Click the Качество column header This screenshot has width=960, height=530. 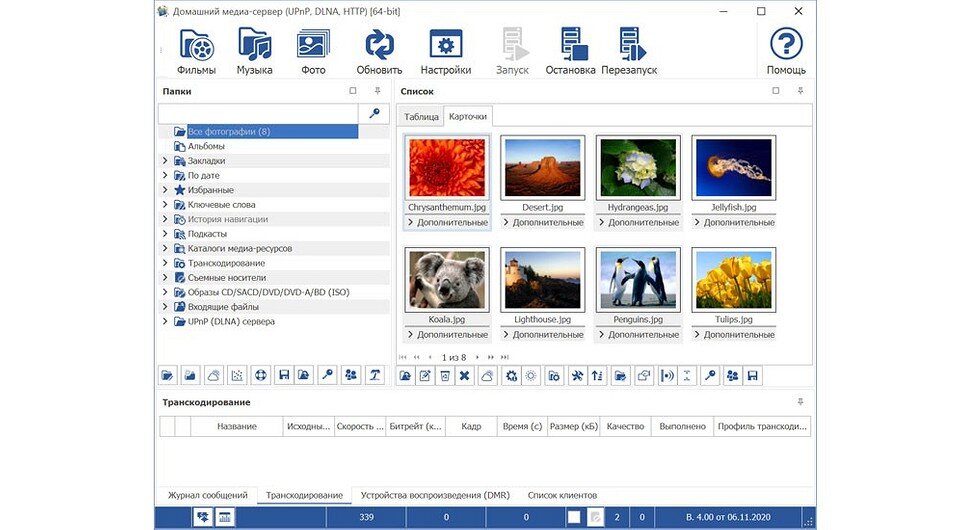pyautogui.click(x=626, y=427)
